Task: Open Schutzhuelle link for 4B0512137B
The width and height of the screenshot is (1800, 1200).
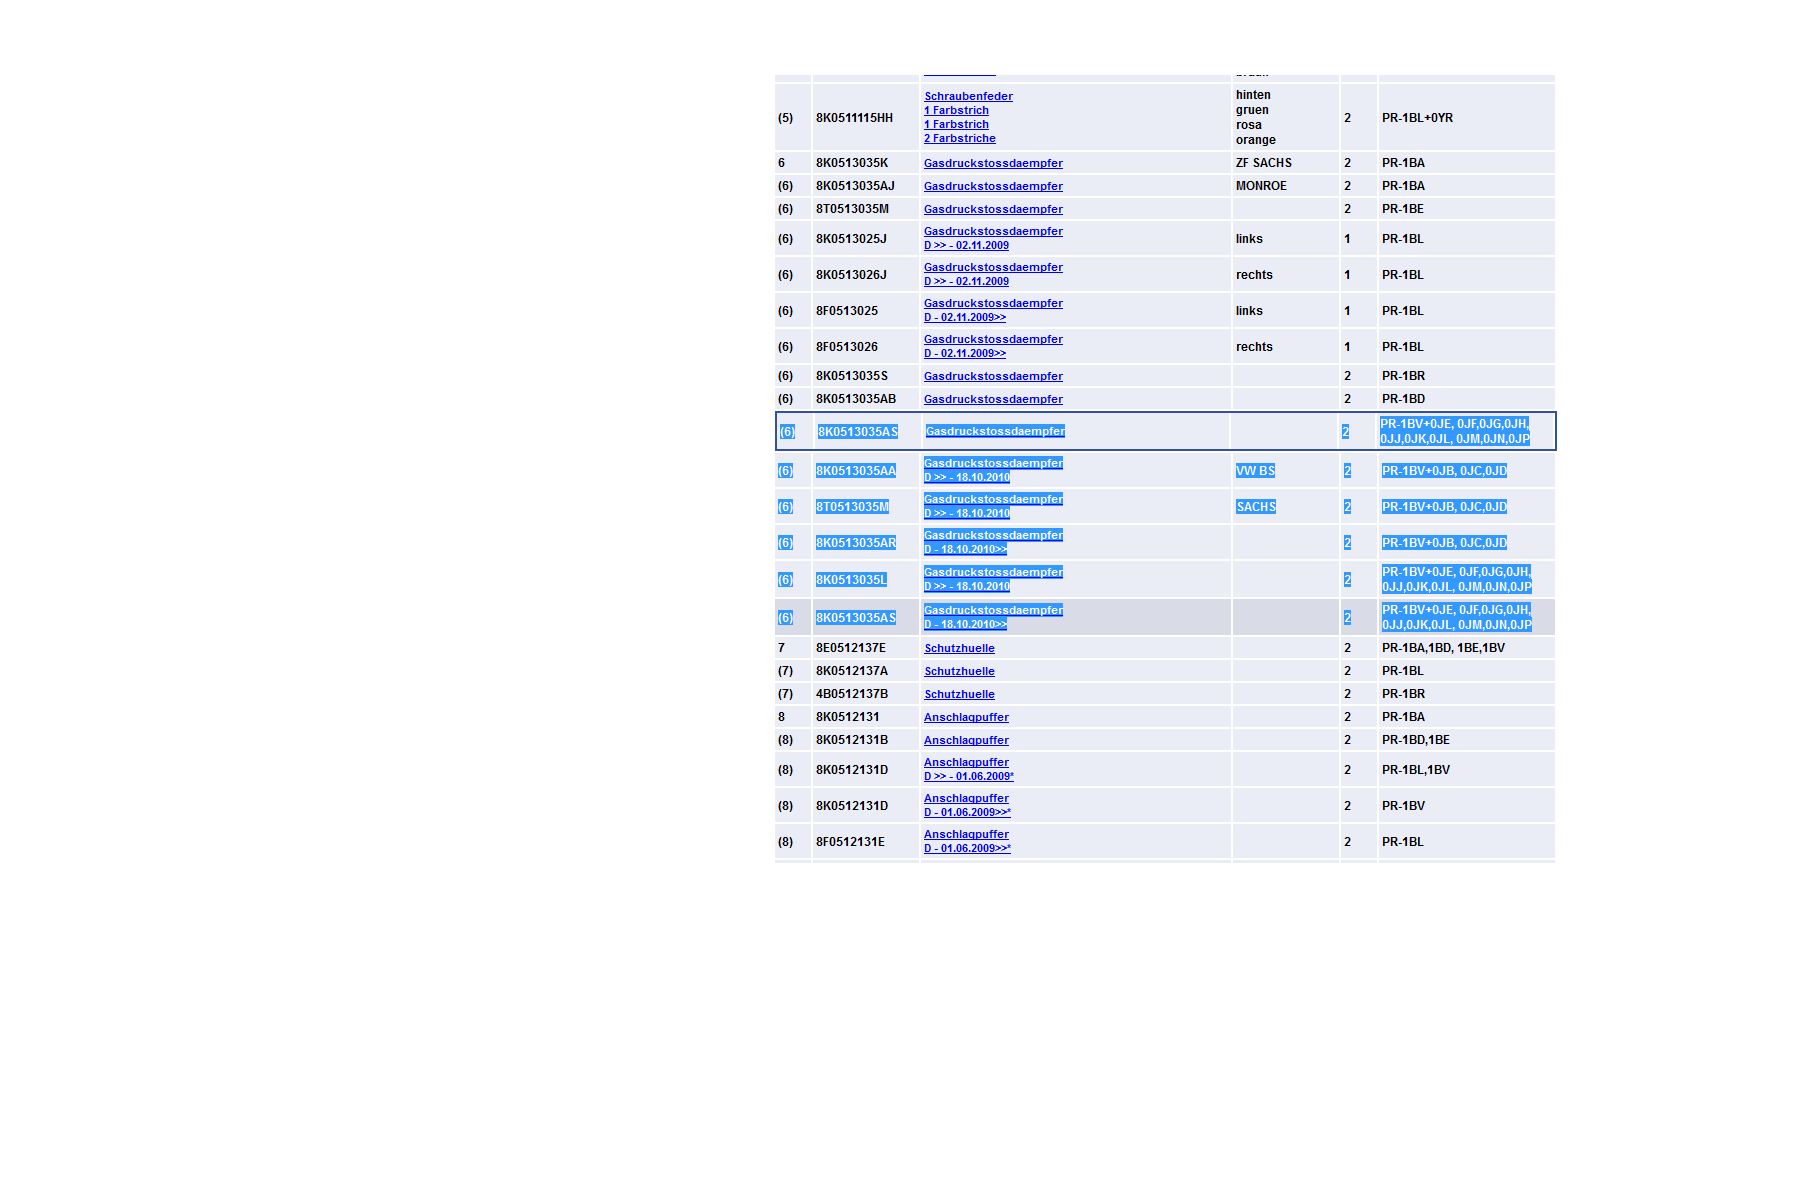Action: 959,694
